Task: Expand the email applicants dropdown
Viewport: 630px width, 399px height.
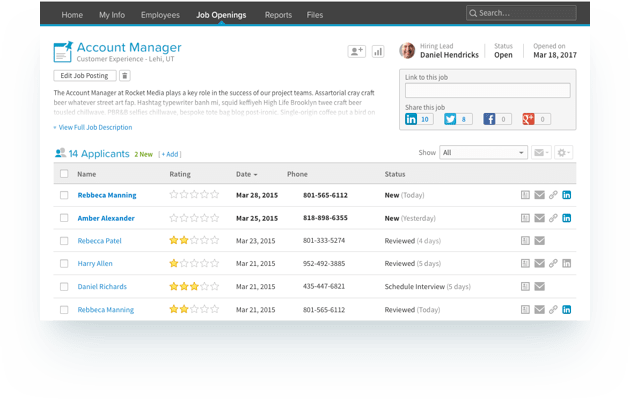Action: pyautogui.click(x=541, y=153)
